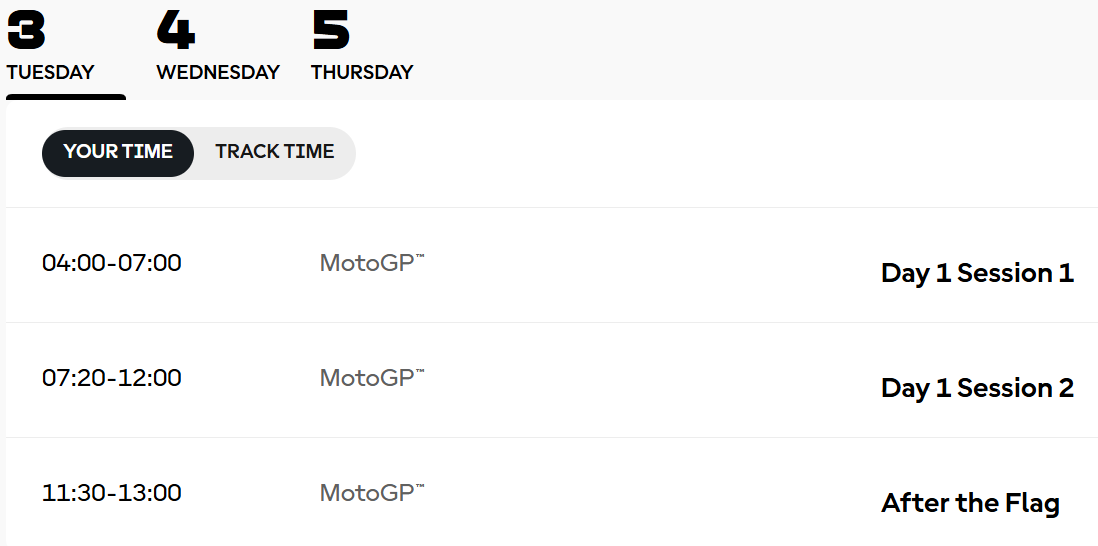This screenshot has width=1098, height=546.
Task: Click the 04:00-07:00 time slot
Action: pyautogui.click(x=112, y=263)
